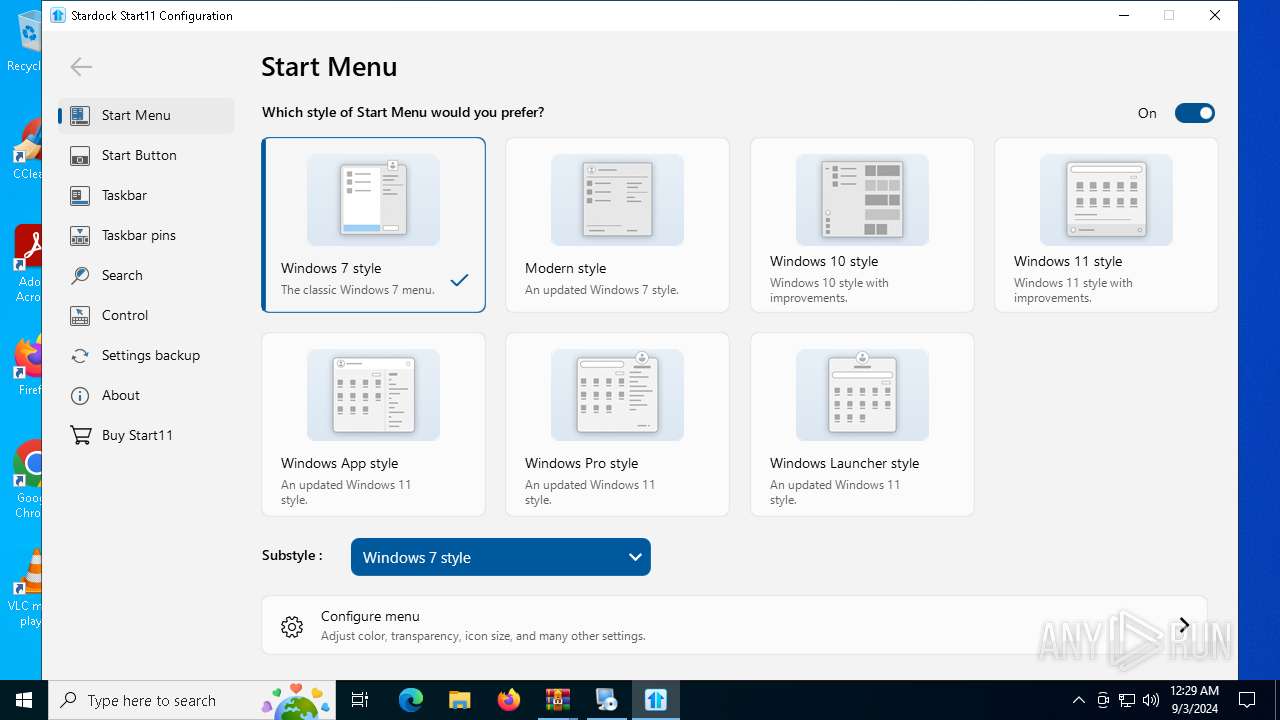Open the About page

click(146, 395)
